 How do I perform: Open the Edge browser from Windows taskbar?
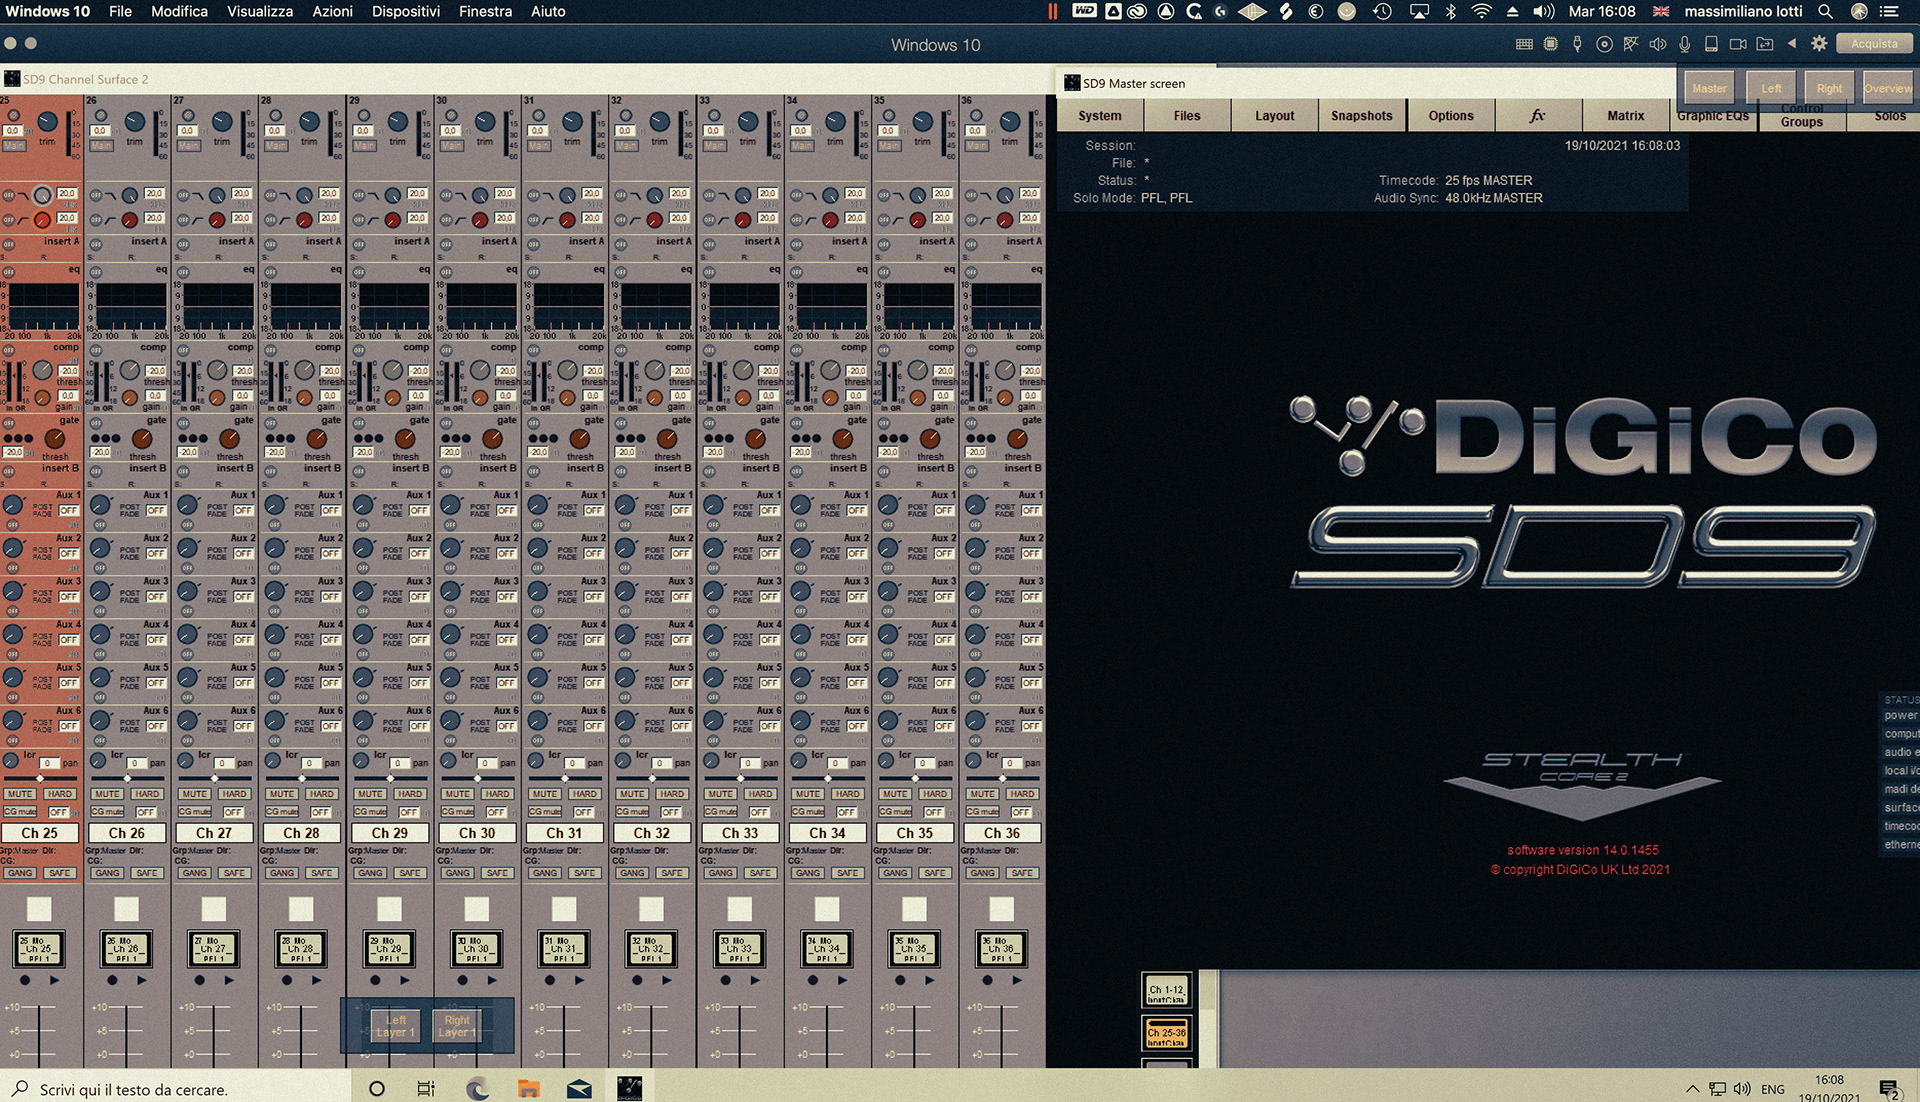tap(477, 1089)
